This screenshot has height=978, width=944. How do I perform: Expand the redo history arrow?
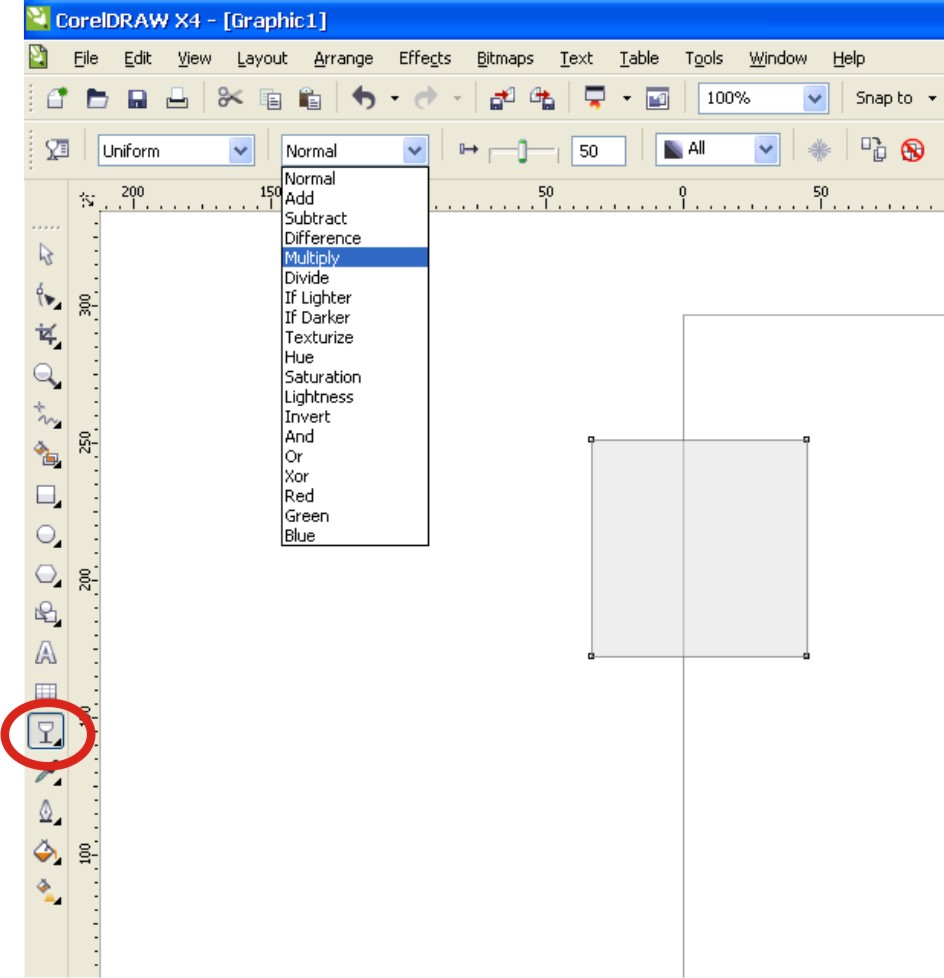click(x=457, y=98)
